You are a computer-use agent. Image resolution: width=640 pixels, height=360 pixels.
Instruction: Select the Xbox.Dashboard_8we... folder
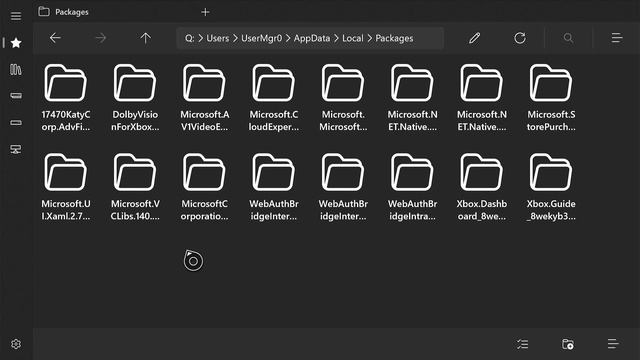(x=482, y=187)
